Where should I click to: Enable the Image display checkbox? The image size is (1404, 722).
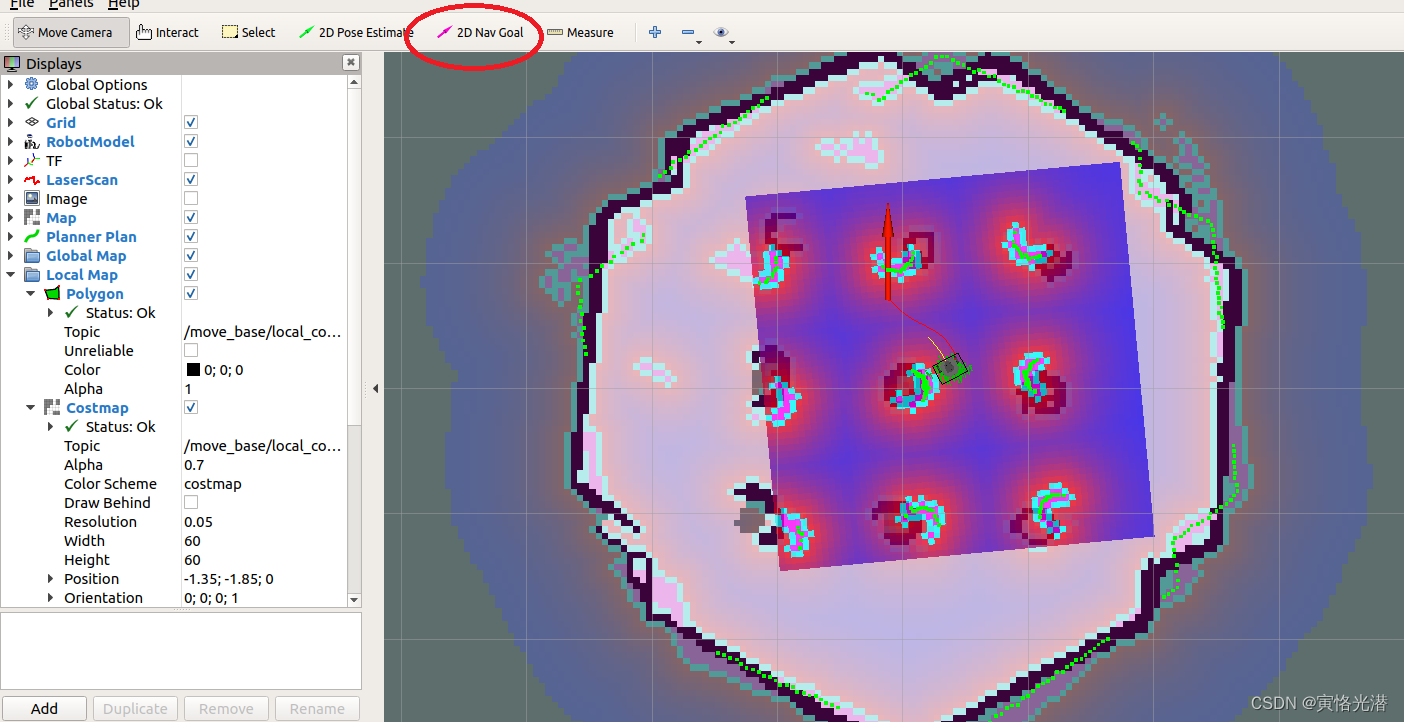pyautogui.click(x=191, y=198)
